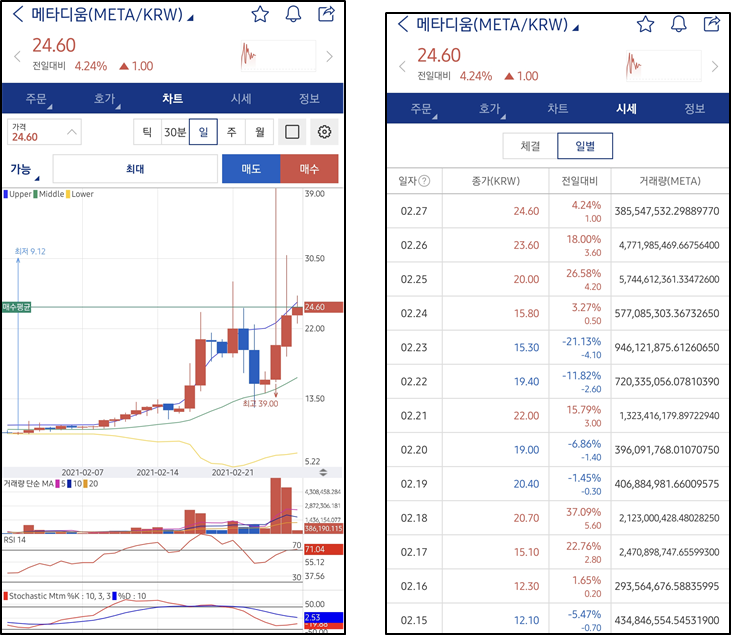Go back from left chart screen
This screenshot has width=731, height=635.
tap(18, 14)
